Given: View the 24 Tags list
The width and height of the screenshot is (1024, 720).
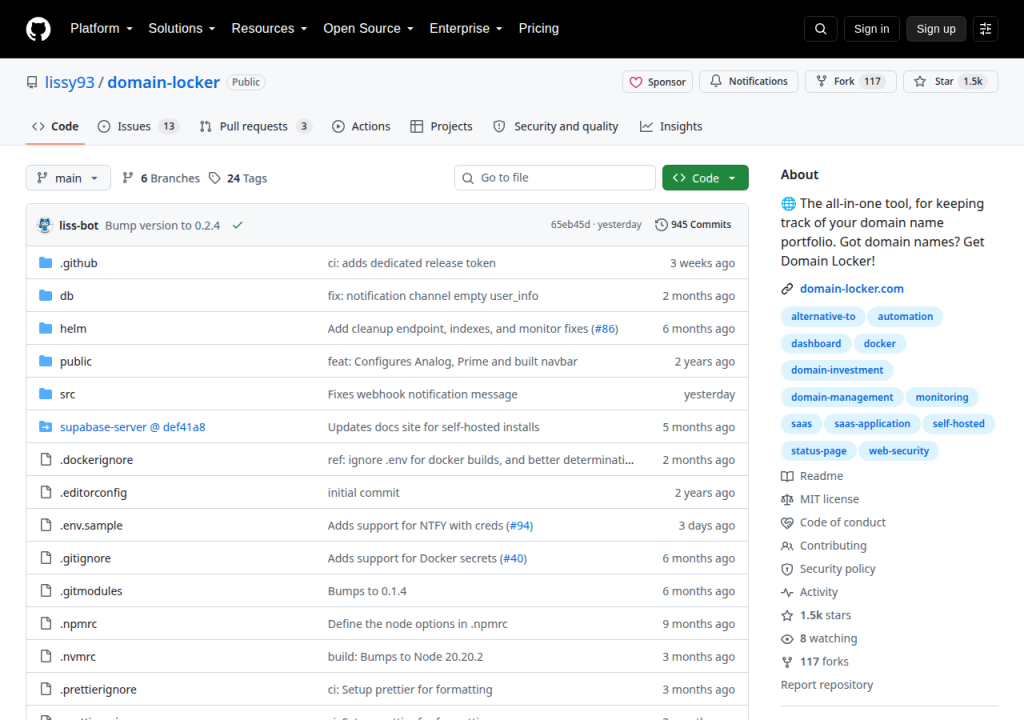Looking at the screenshot, I should pyautogui.click(x=238, y=178).
